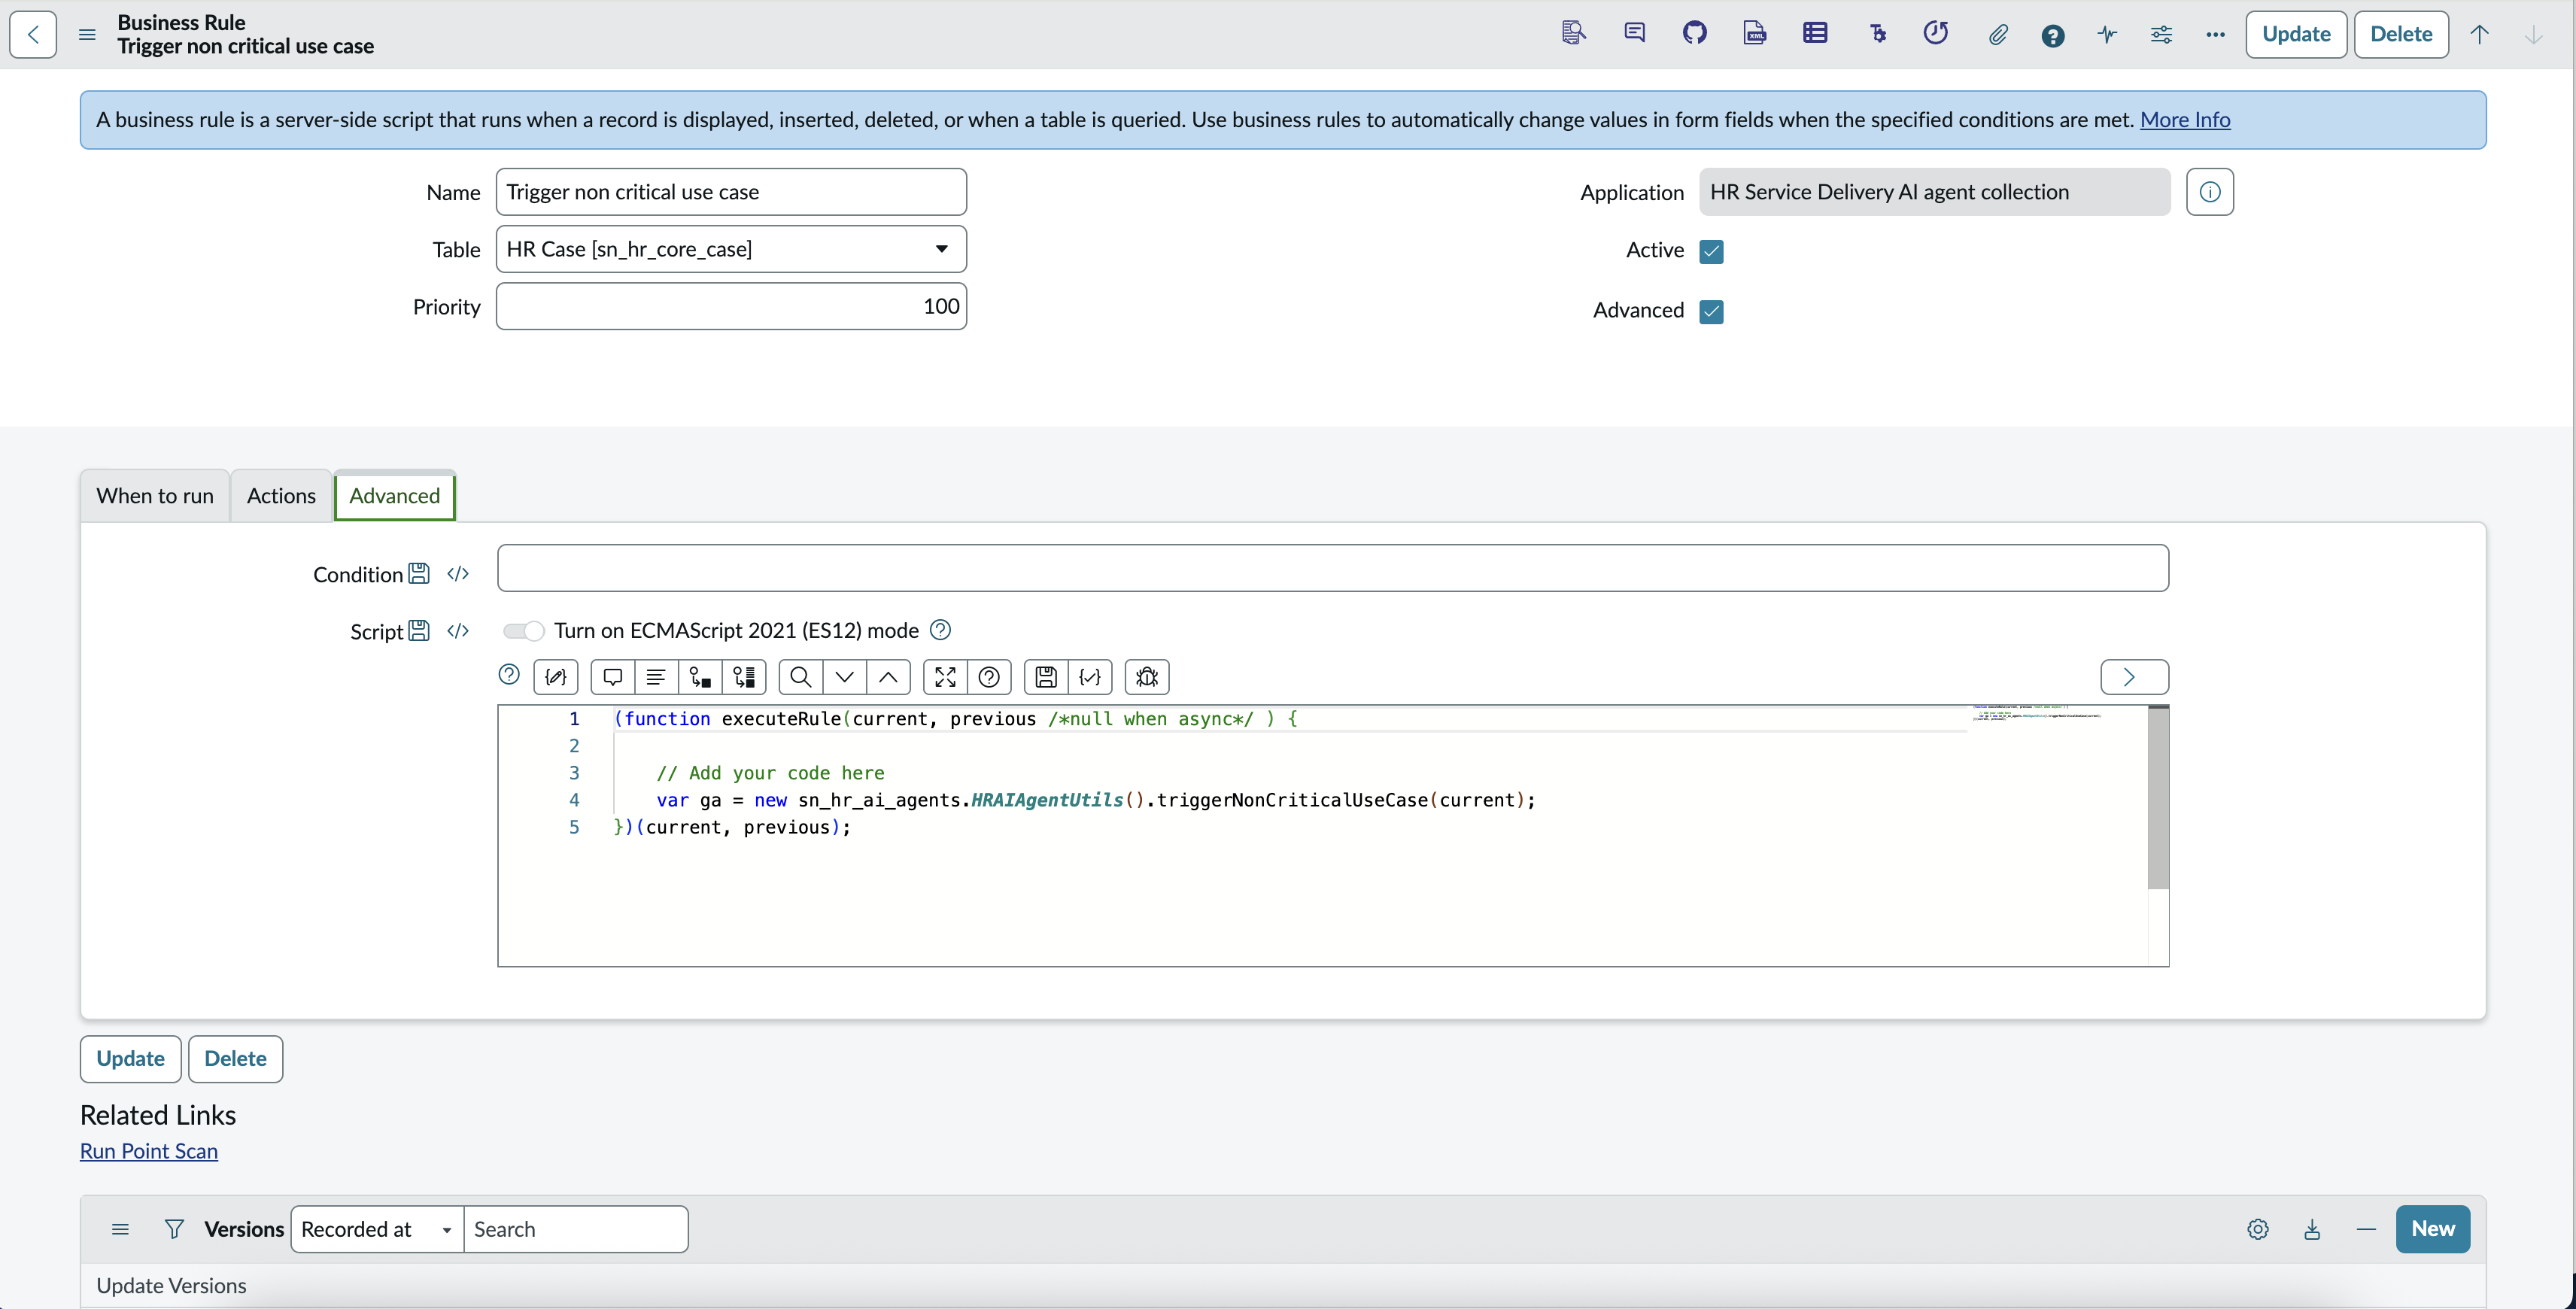
Task: Switch to When to run tab
Action: (155, 496)
